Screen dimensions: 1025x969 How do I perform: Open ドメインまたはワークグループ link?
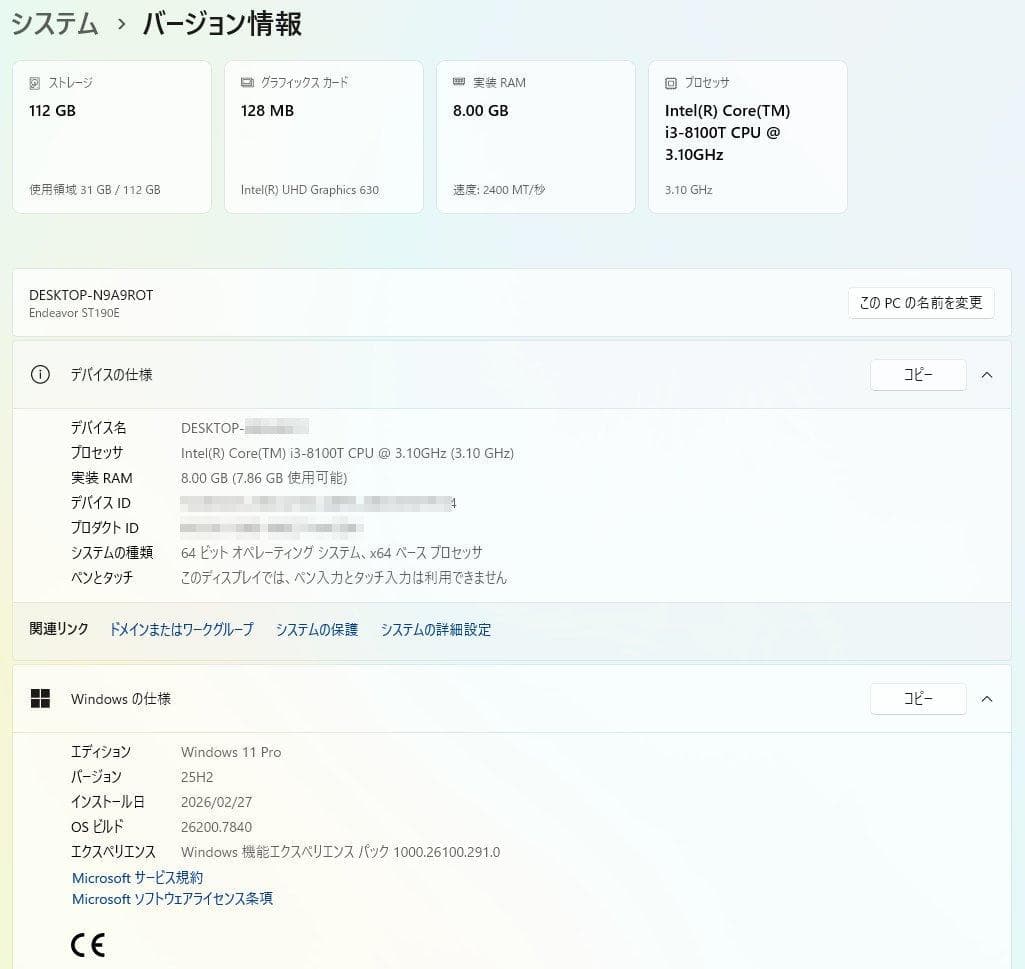(x=181, y=629)
